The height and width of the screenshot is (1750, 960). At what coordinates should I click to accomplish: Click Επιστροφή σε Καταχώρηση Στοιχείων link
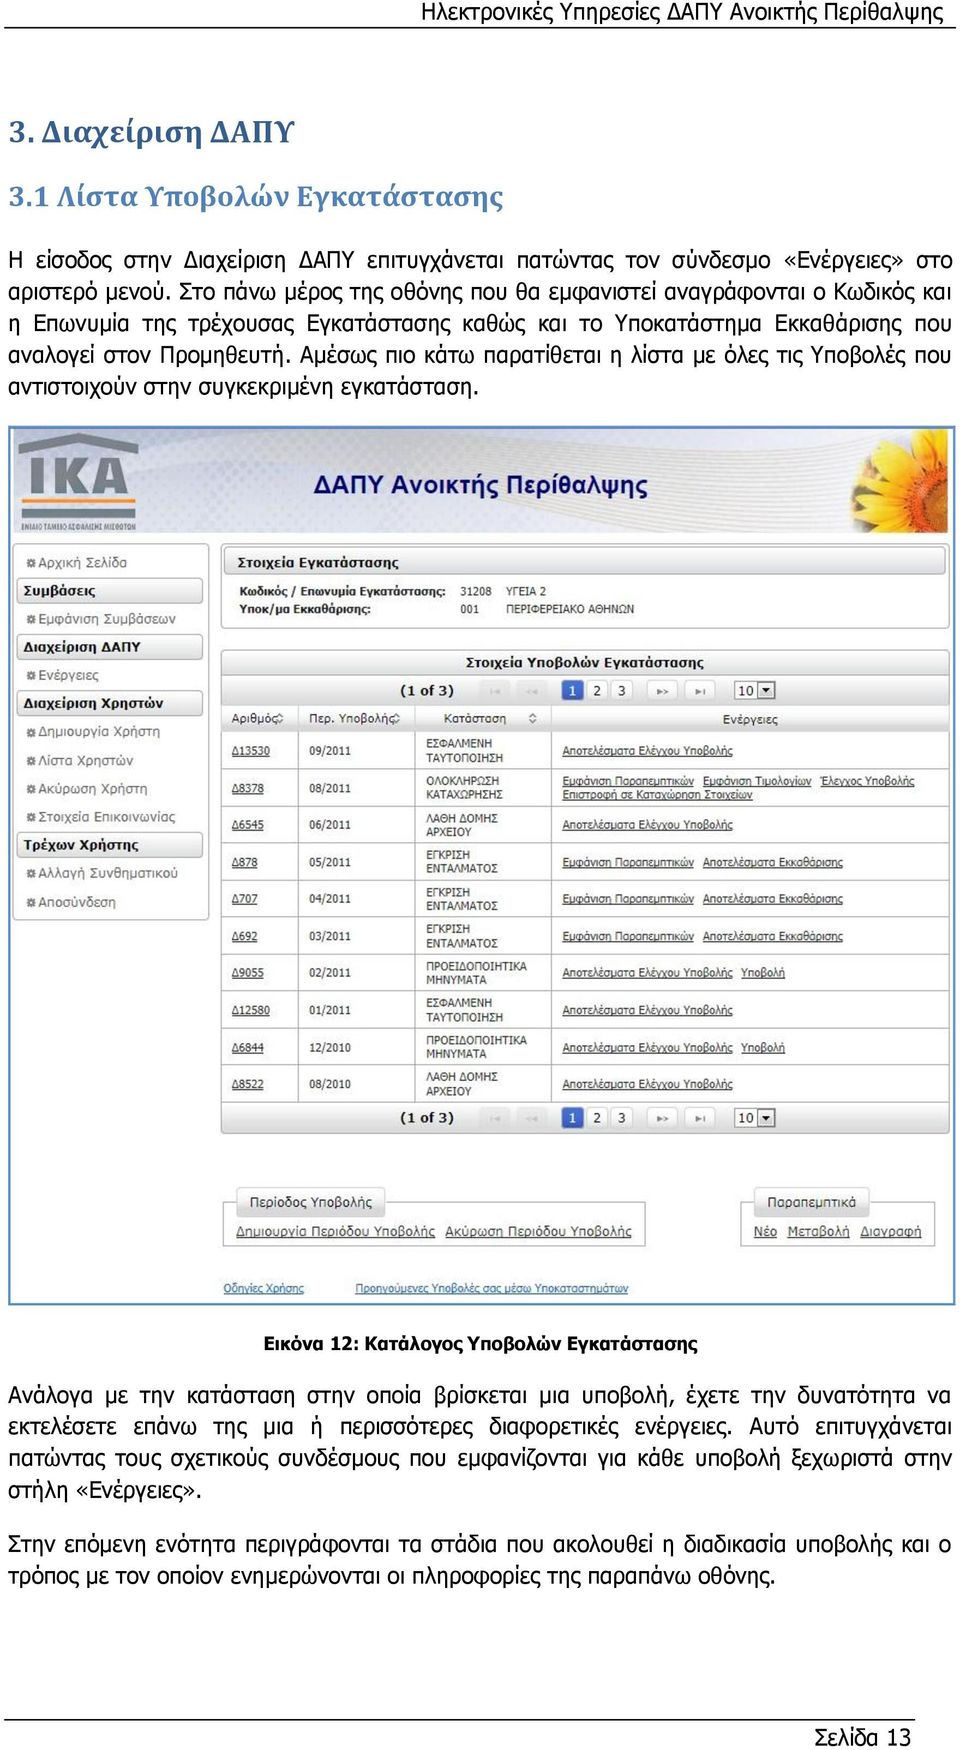click(x=657, y=795)
